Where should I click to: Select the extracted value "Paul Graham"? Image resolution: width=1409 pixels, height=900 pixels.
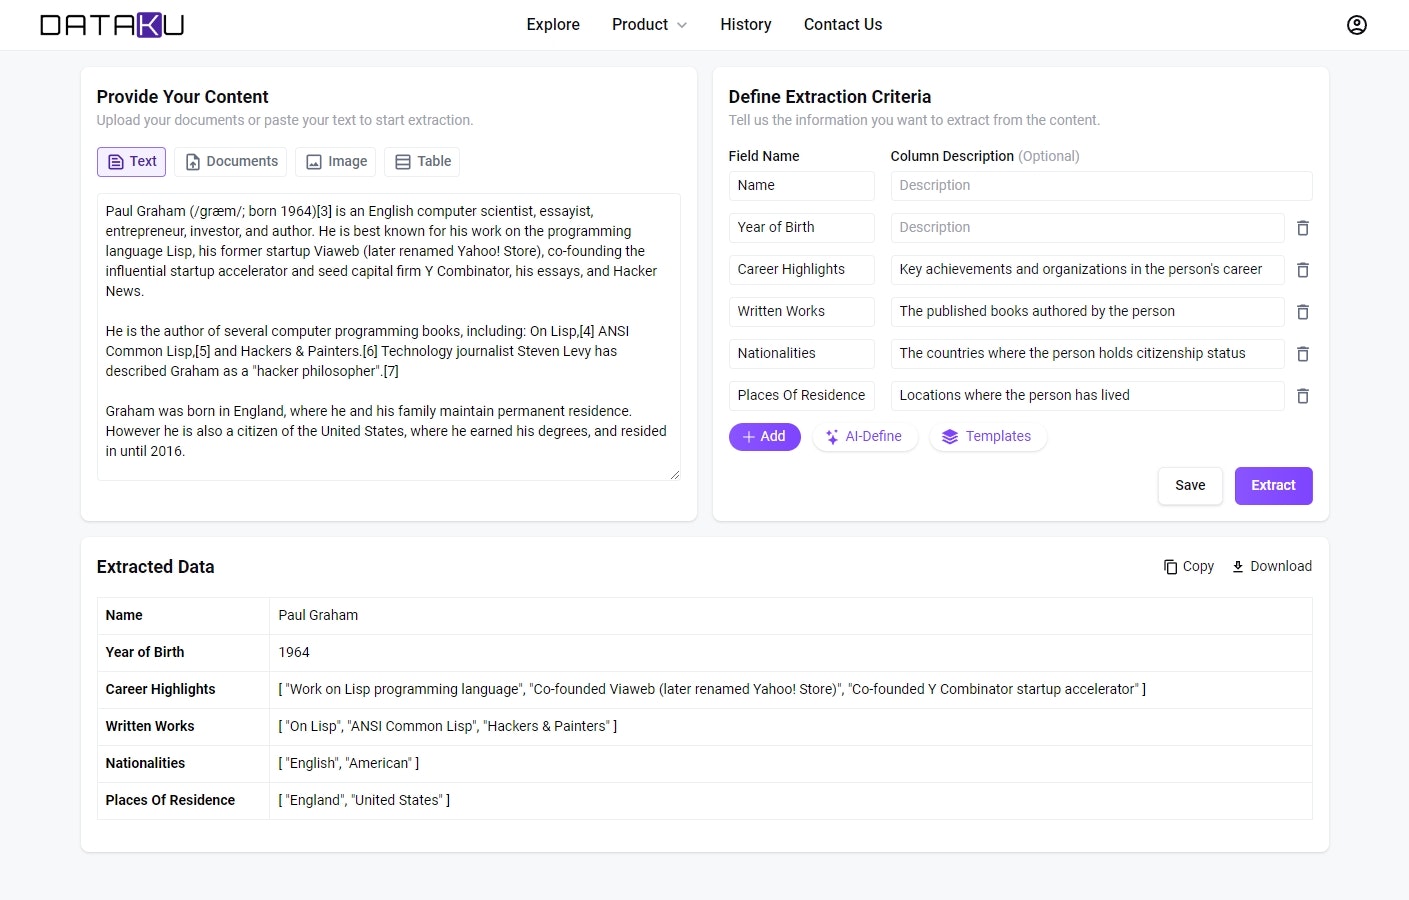coord(318,616)
